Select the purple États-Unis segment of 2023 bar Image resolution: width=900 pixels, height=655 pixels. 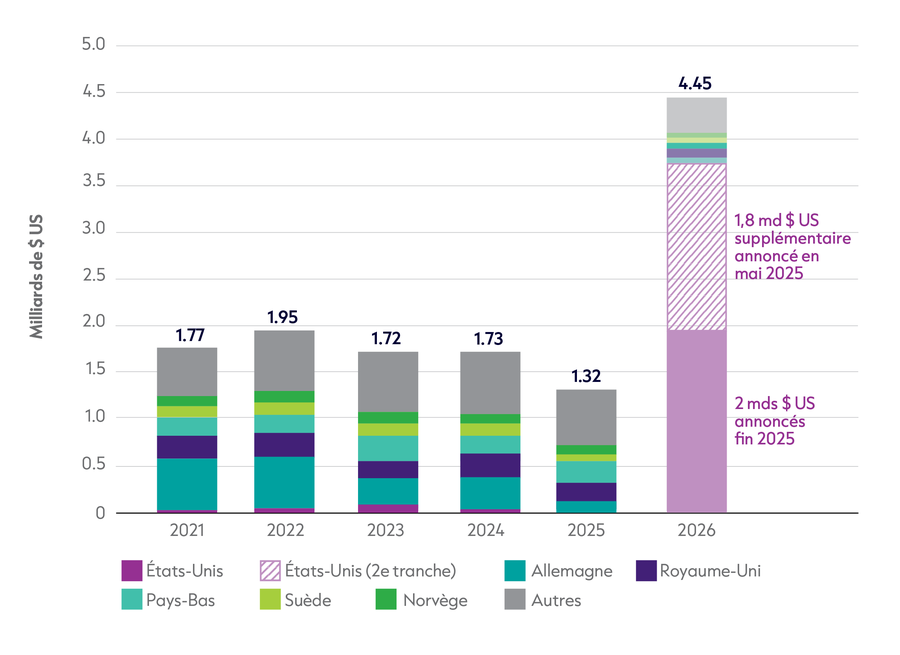pos(388,509)
